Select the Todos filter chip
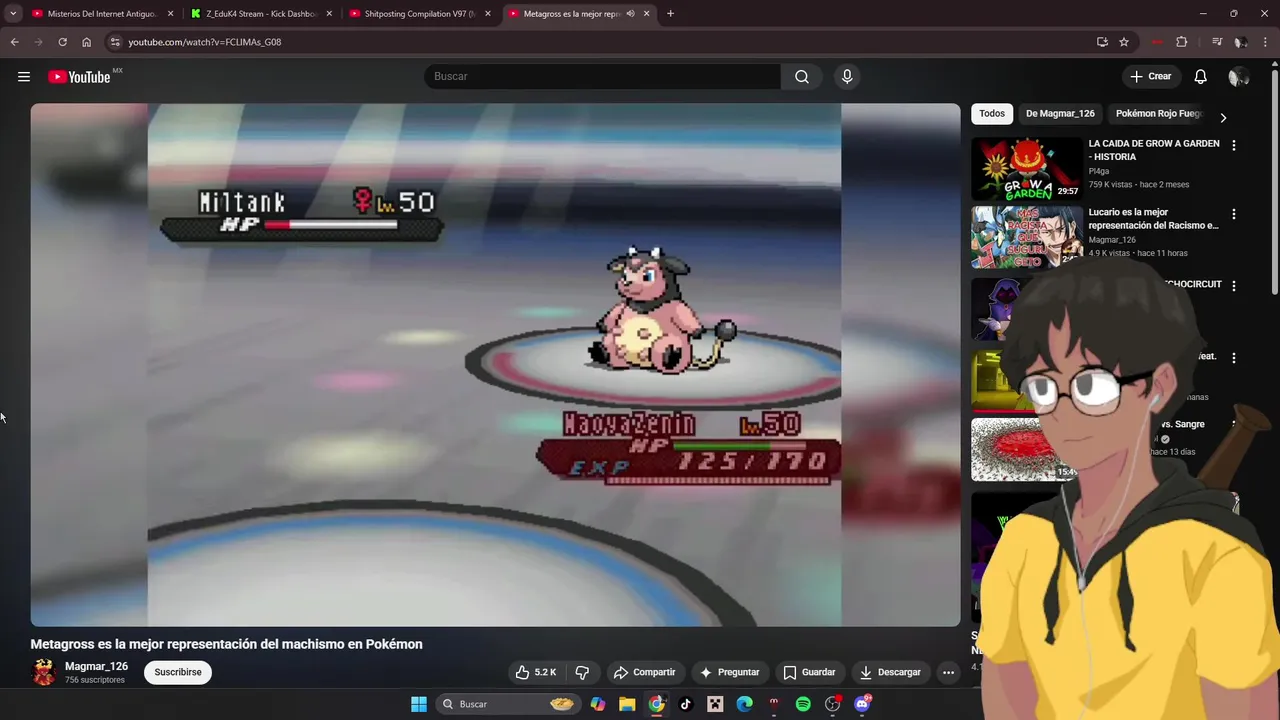 992,114
